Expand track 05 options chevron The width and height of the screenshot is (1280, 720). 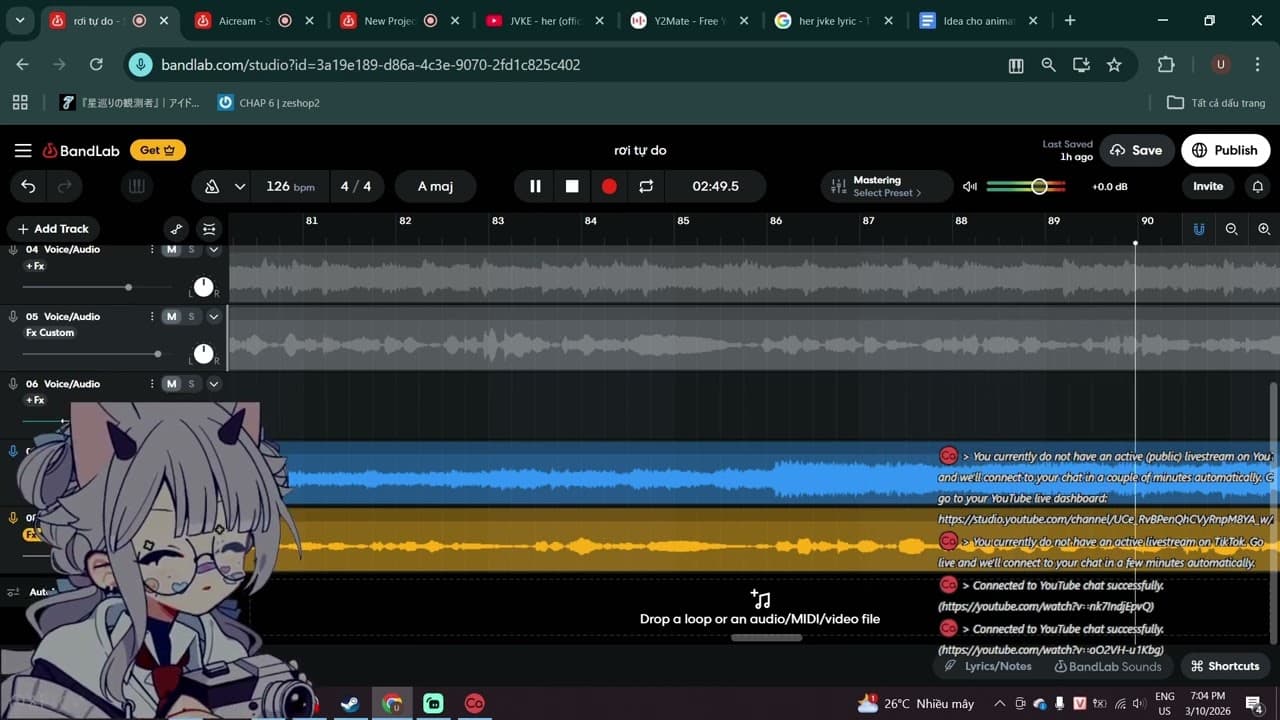[214, 316]
